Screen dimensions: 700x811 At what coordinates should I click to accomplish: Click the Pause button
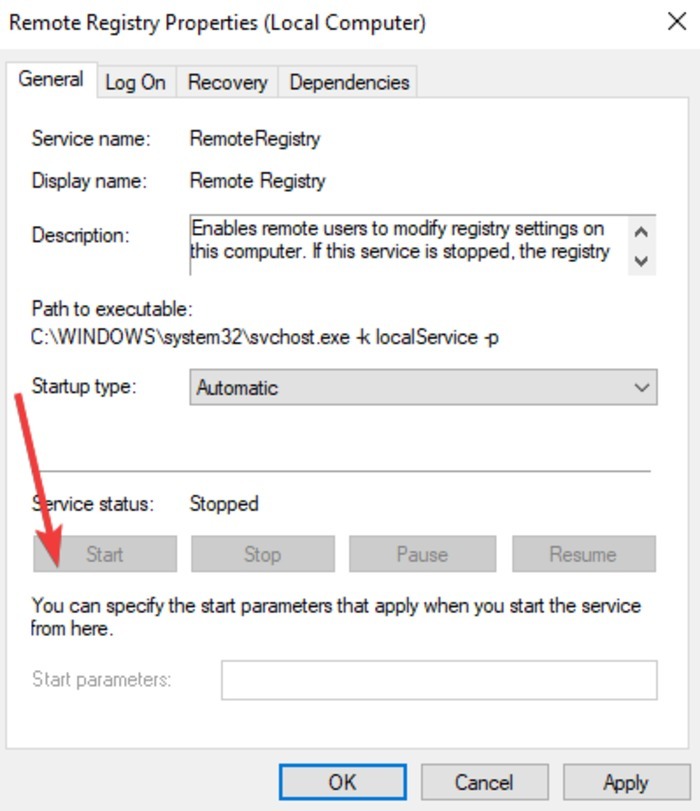pos(424,553)
